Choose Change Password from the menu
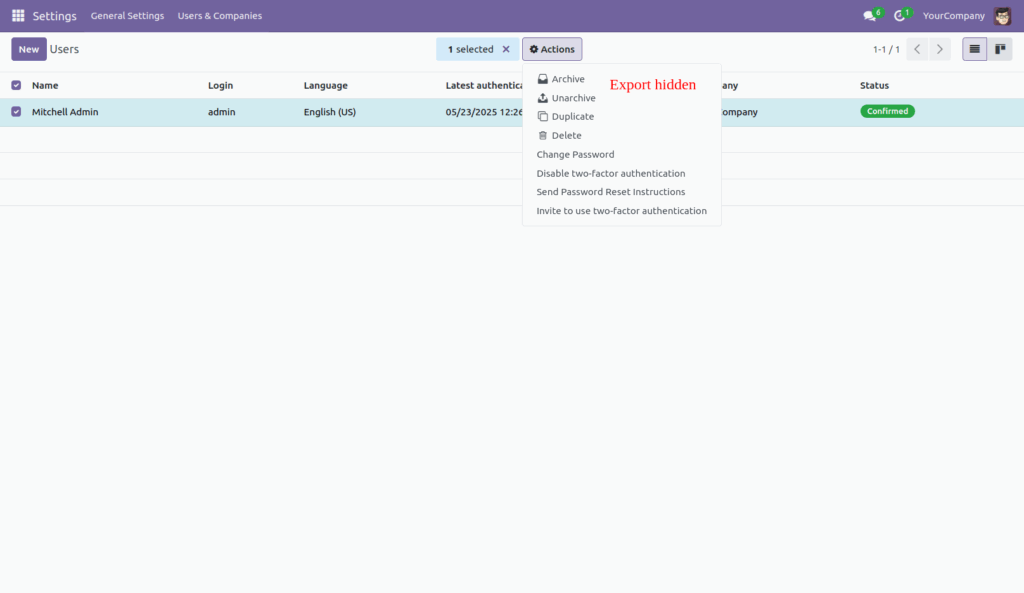The height and width of the screenshot is (593, 1024). click(575, 154)
